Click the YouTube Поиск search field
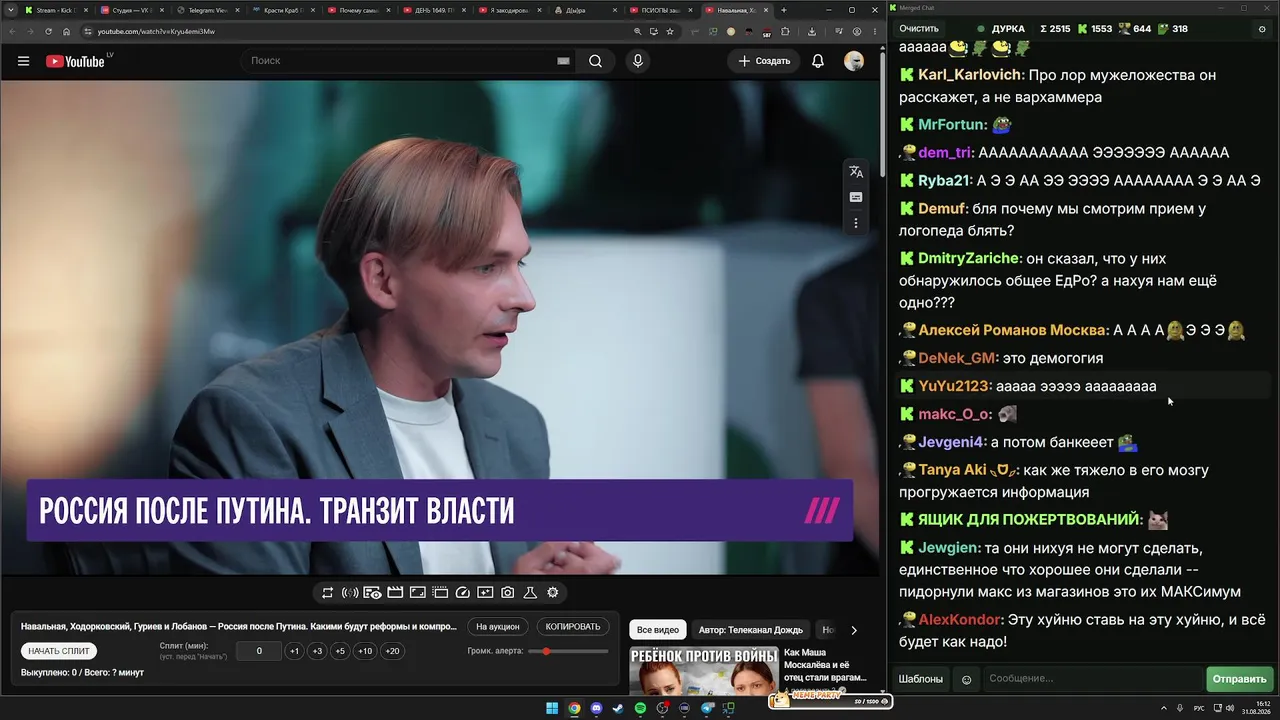This screenshot has width=1280, height=720. [410, 61]
